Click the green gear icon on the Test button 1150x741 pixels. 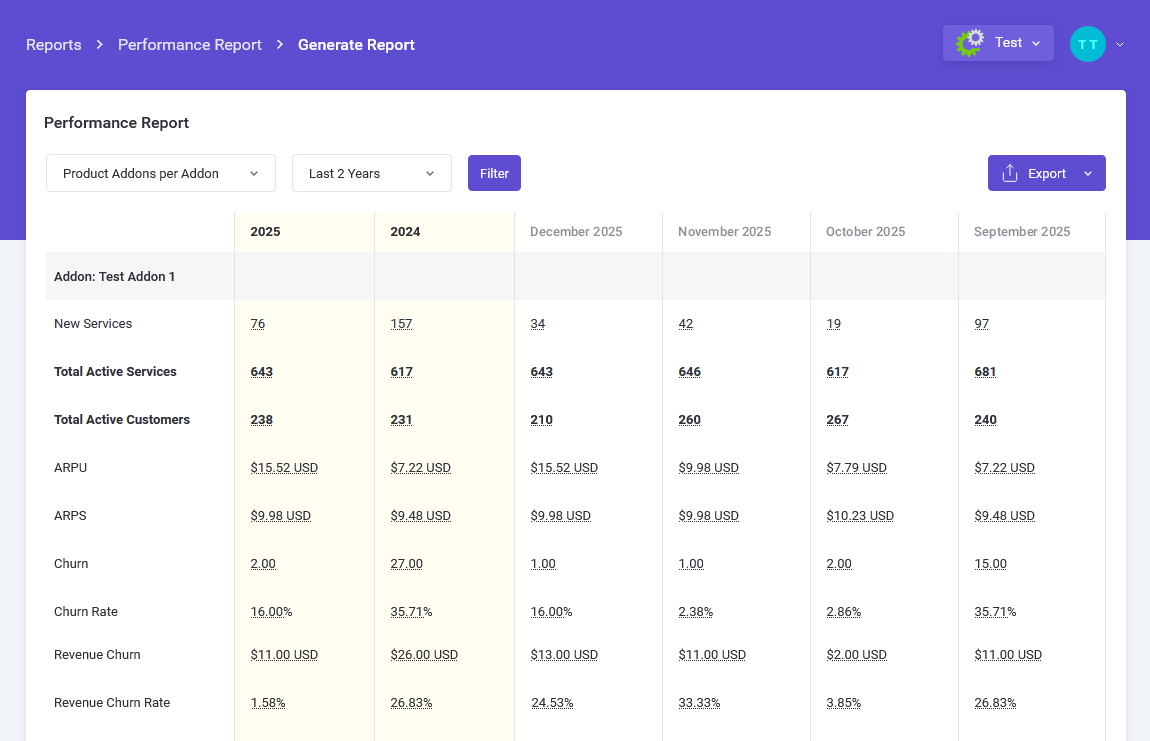(968, 42)
